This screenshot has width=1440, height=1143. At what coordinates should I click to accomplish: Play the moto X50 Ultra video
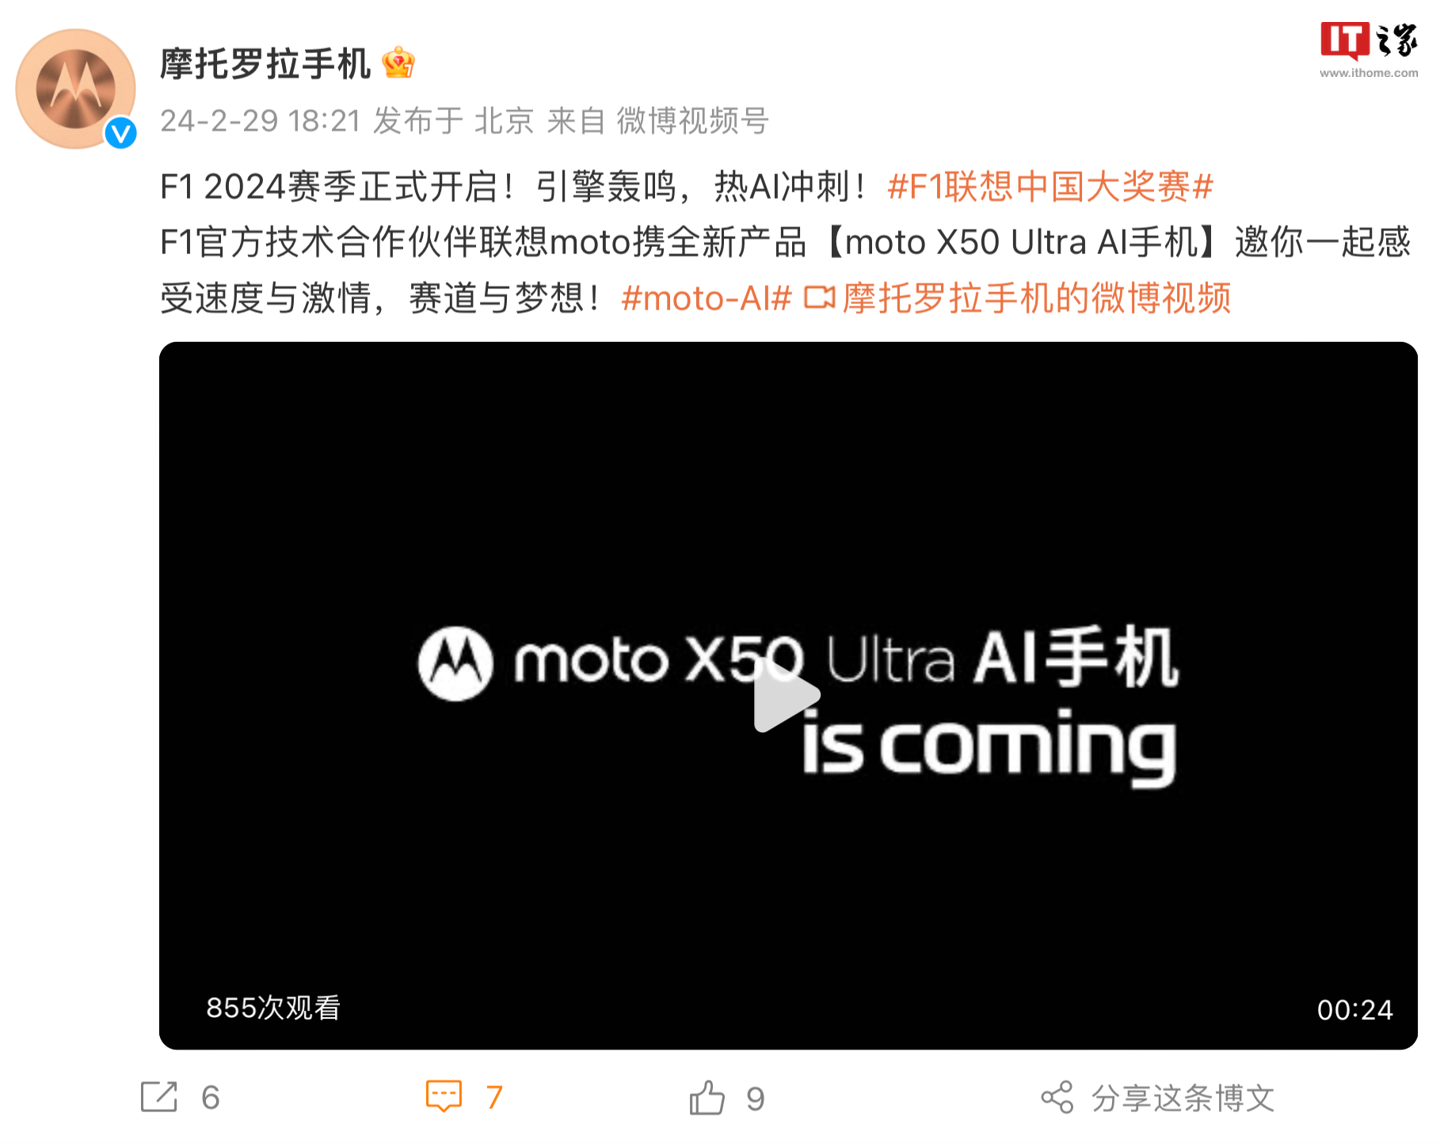[x=787, y=696]
